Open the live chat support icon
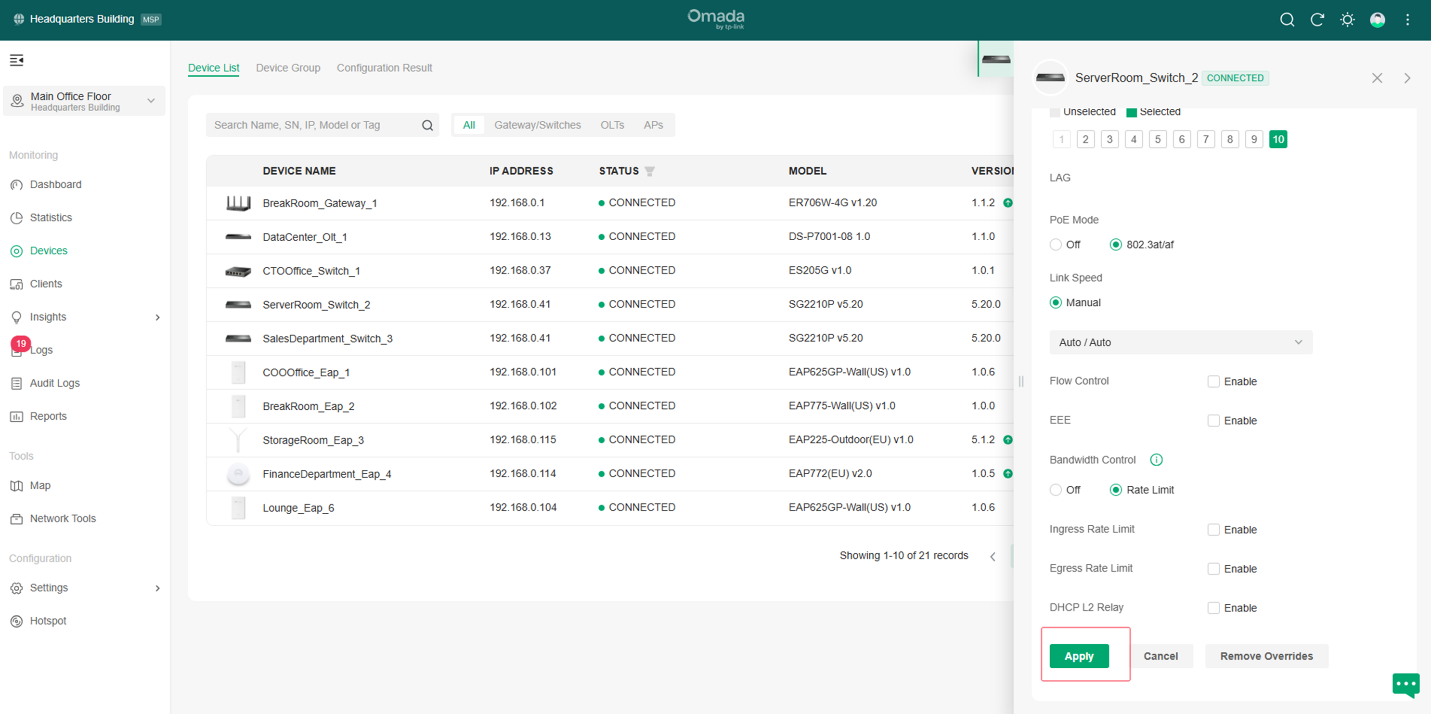 coord(1406,685)
